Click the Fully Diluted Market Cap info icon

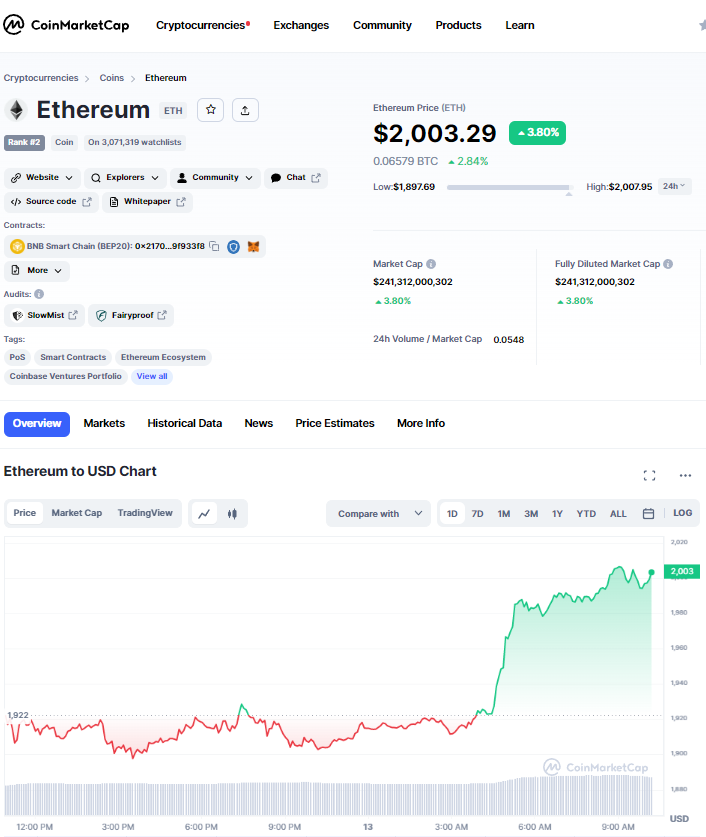[668, 264]
